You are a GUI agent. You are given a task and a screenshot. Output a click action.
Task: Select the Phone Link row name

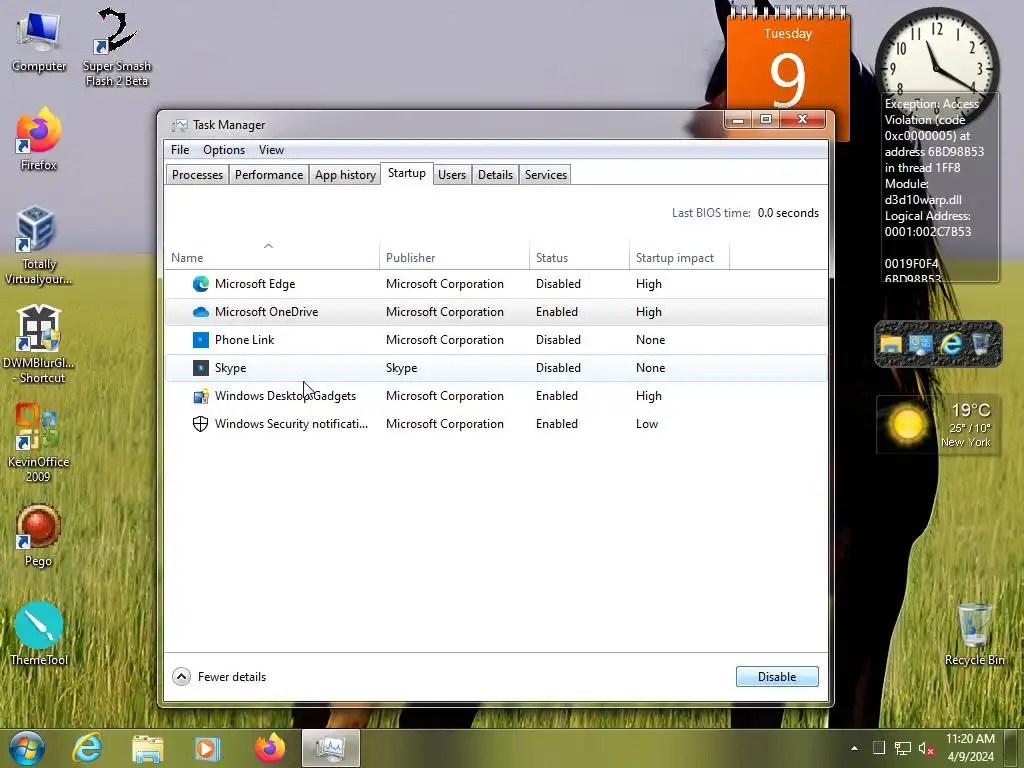pos(244,340)
